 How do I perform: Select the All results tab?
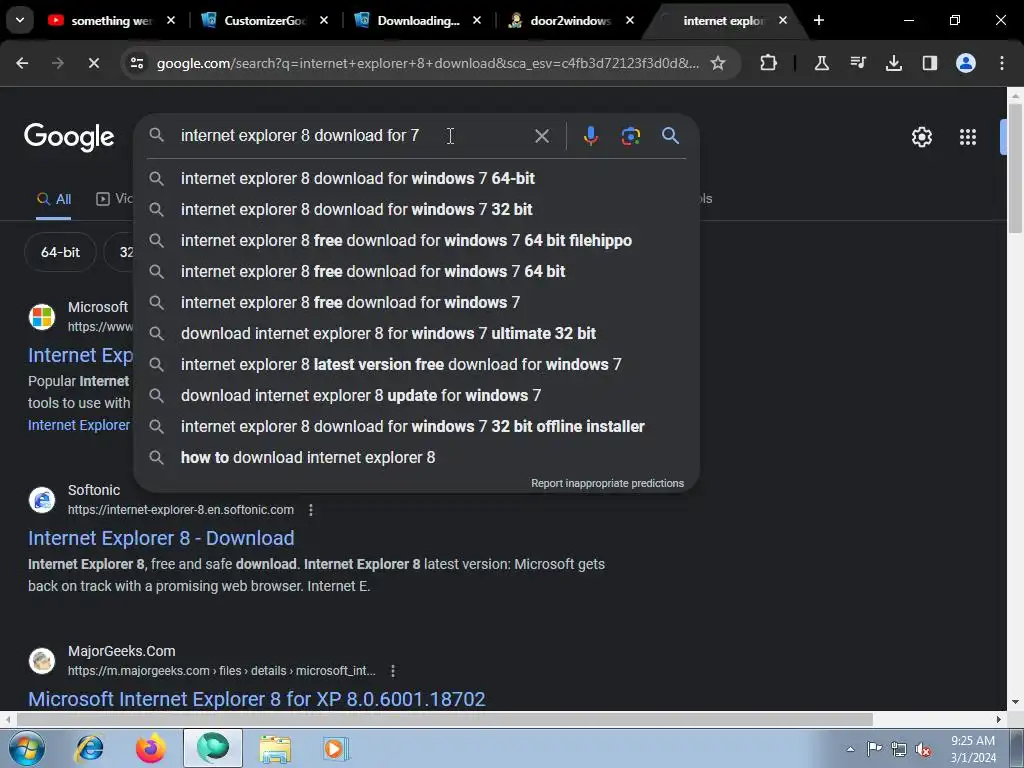coord(54,199)
